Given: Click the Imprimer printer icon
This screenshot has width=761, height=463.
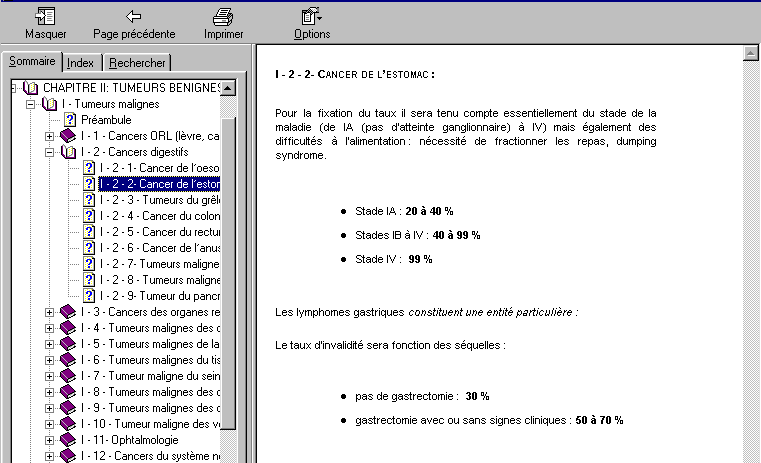Looking at the screenshot, I should click(223, 16).
